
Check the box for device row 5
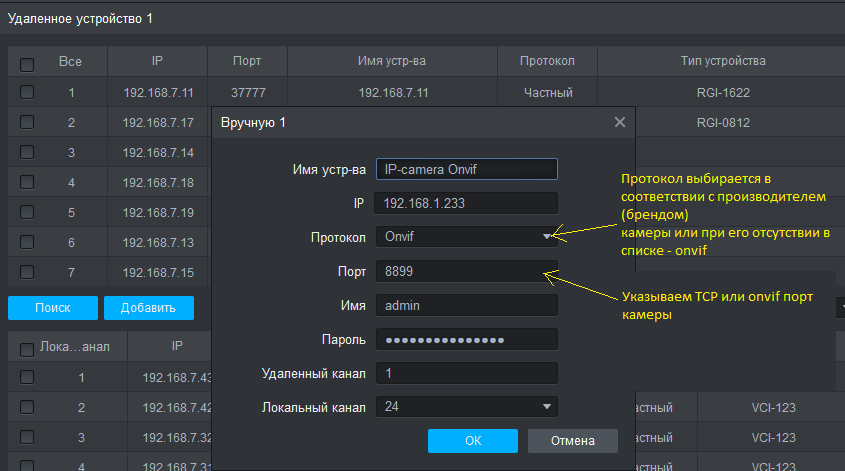pyautogui.click(x=27, y=213)
